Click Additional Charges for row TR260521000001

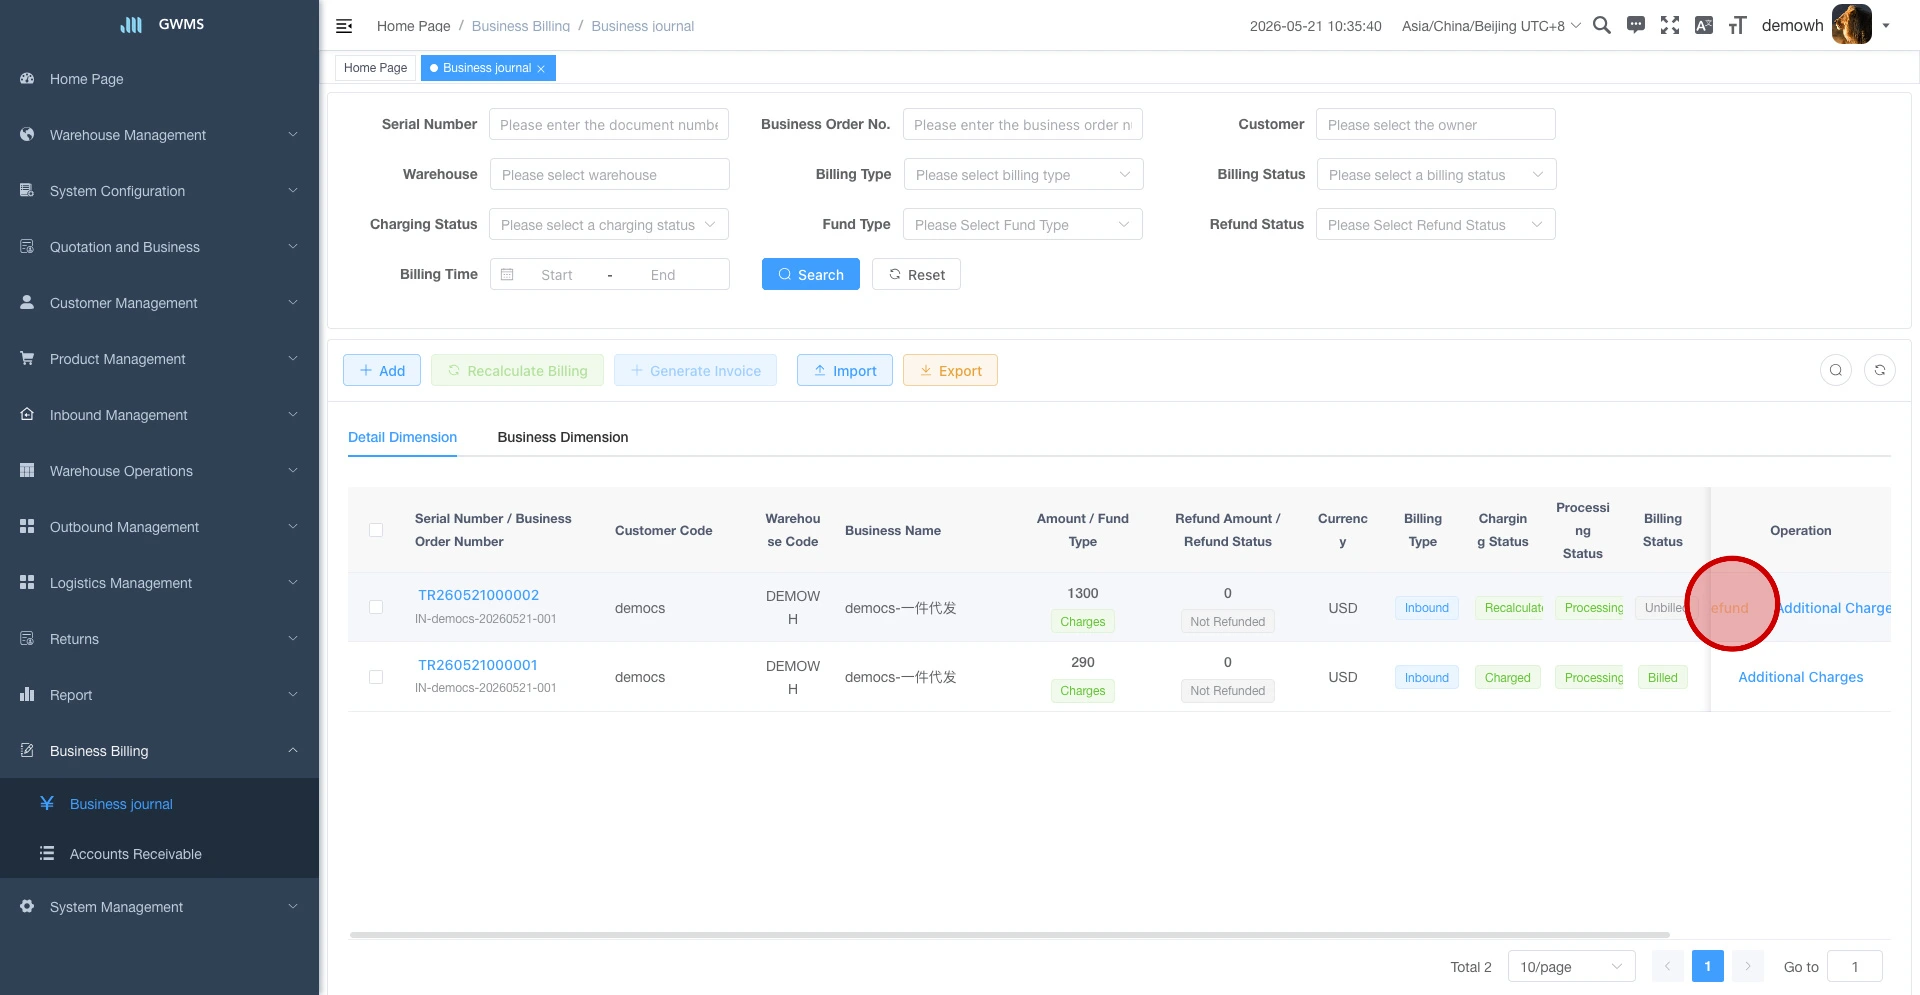(x=1801, y=677)
